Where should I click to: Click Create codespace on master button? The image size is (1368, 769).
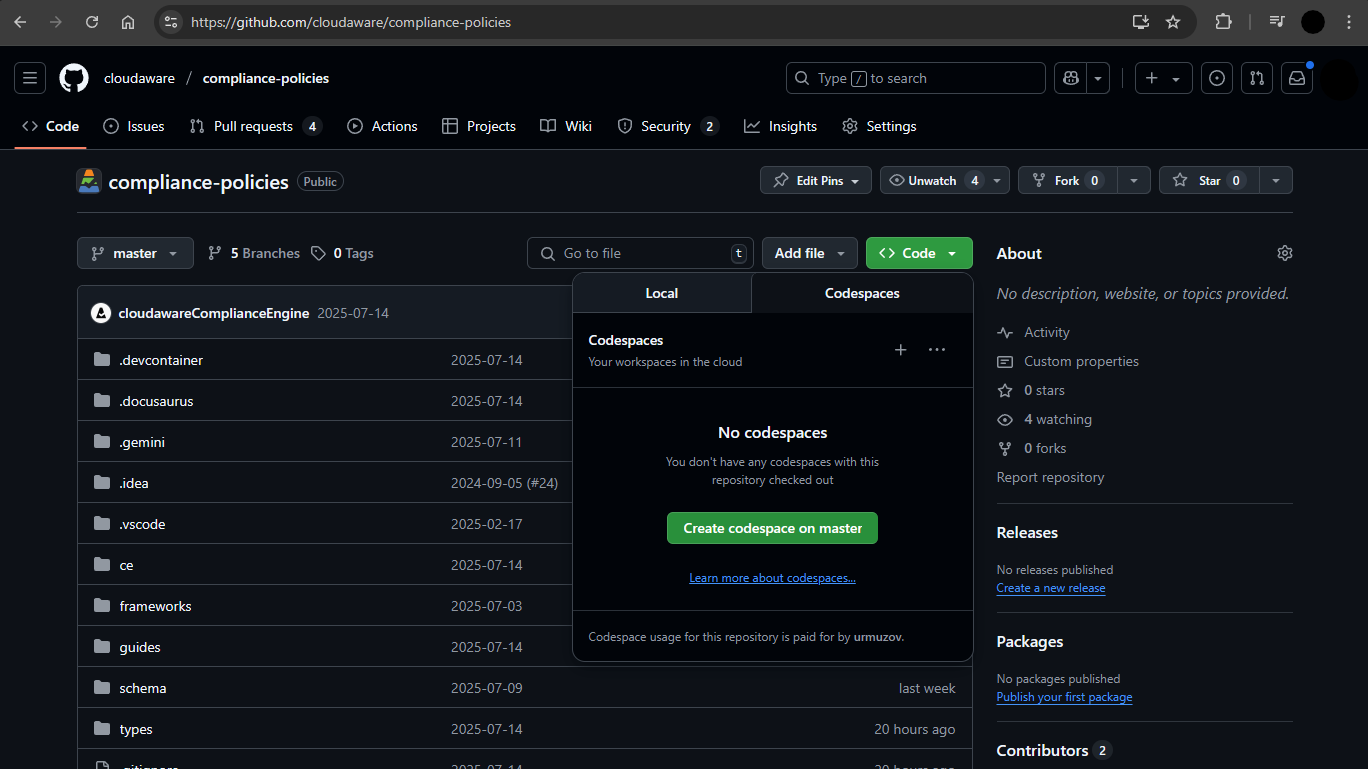772,528
